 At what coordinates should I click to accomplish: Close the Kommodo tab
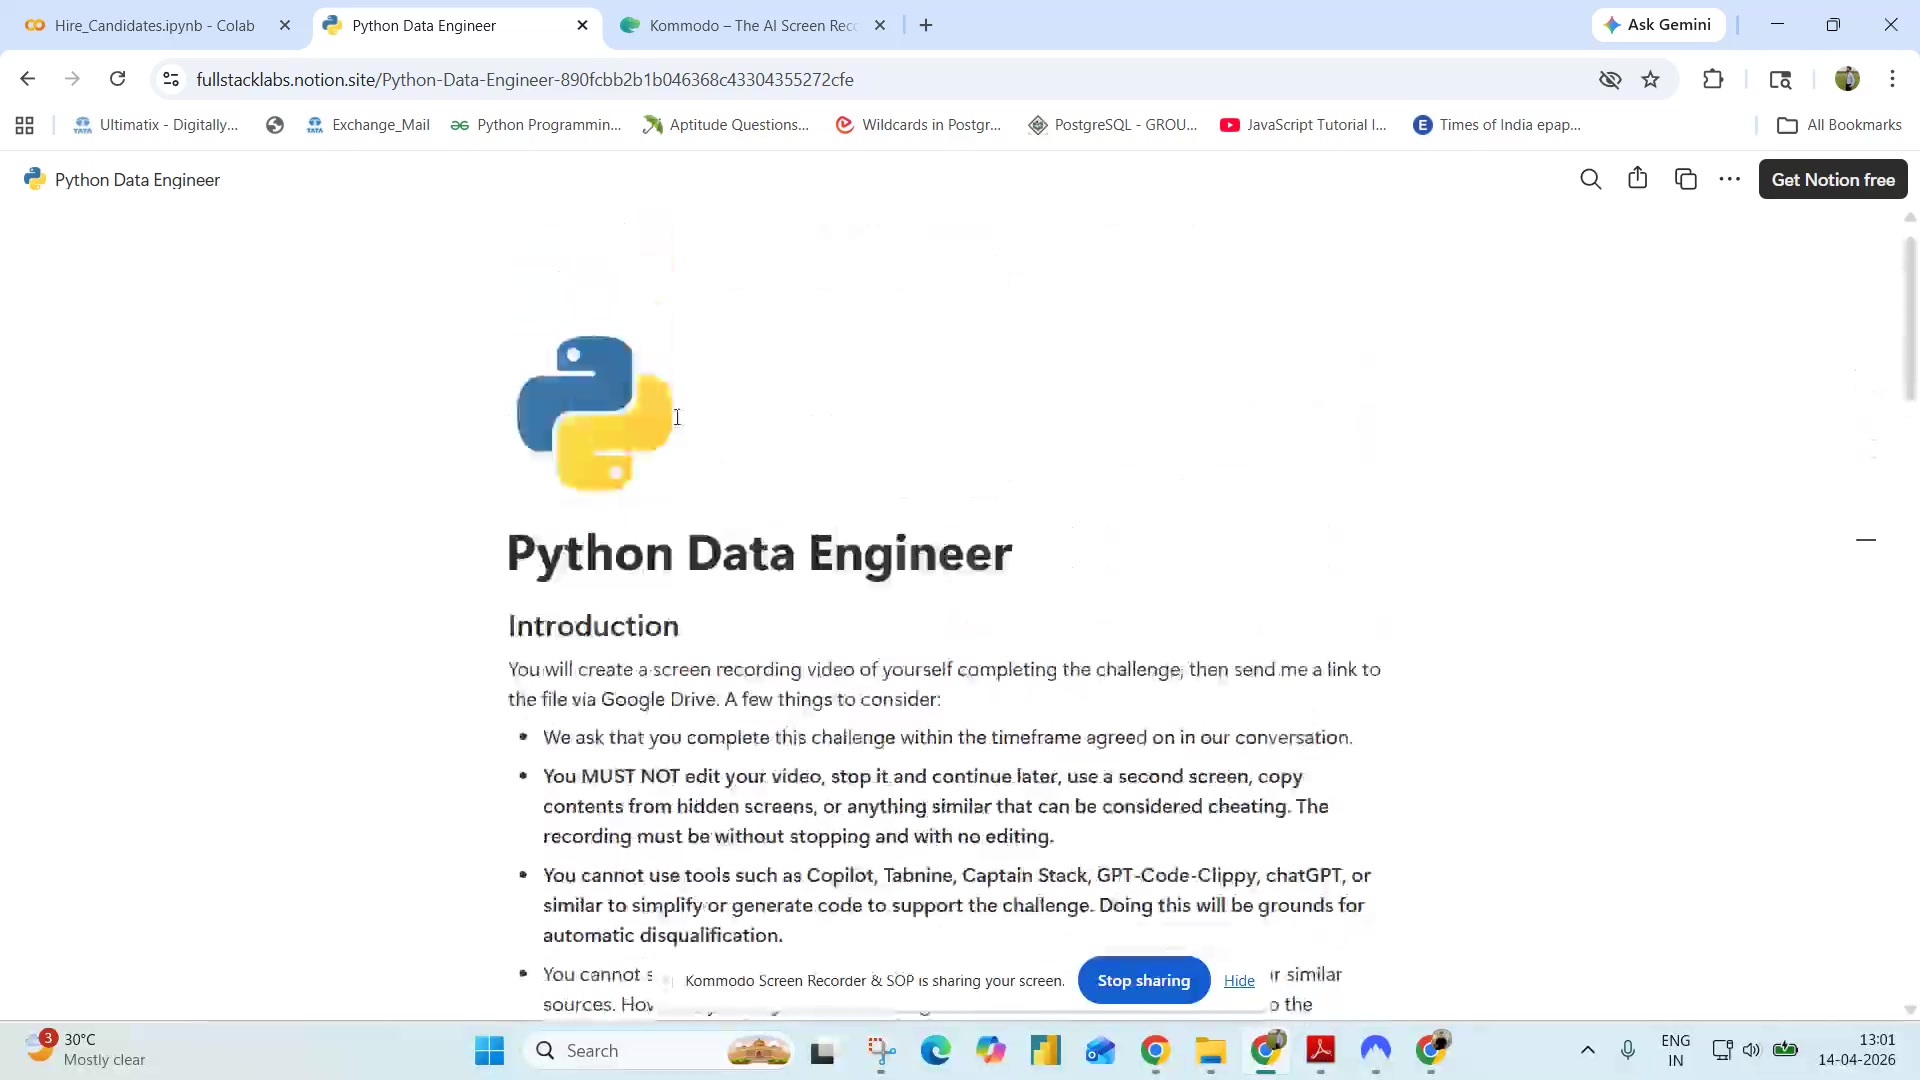(x=880, y=25)
